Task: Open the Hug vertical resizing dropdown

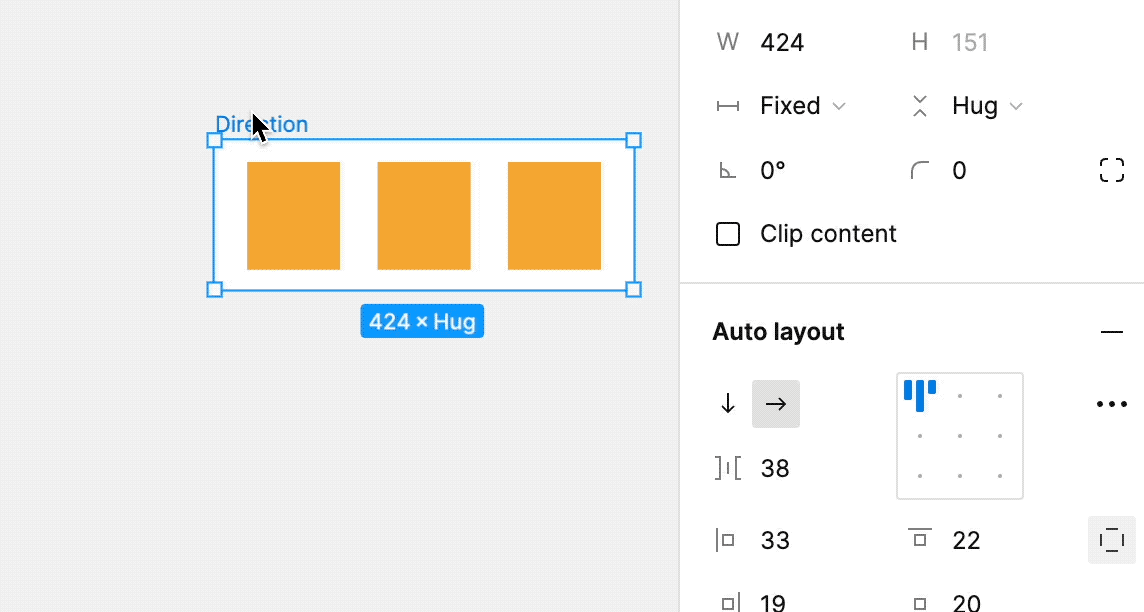Action: 986,106
